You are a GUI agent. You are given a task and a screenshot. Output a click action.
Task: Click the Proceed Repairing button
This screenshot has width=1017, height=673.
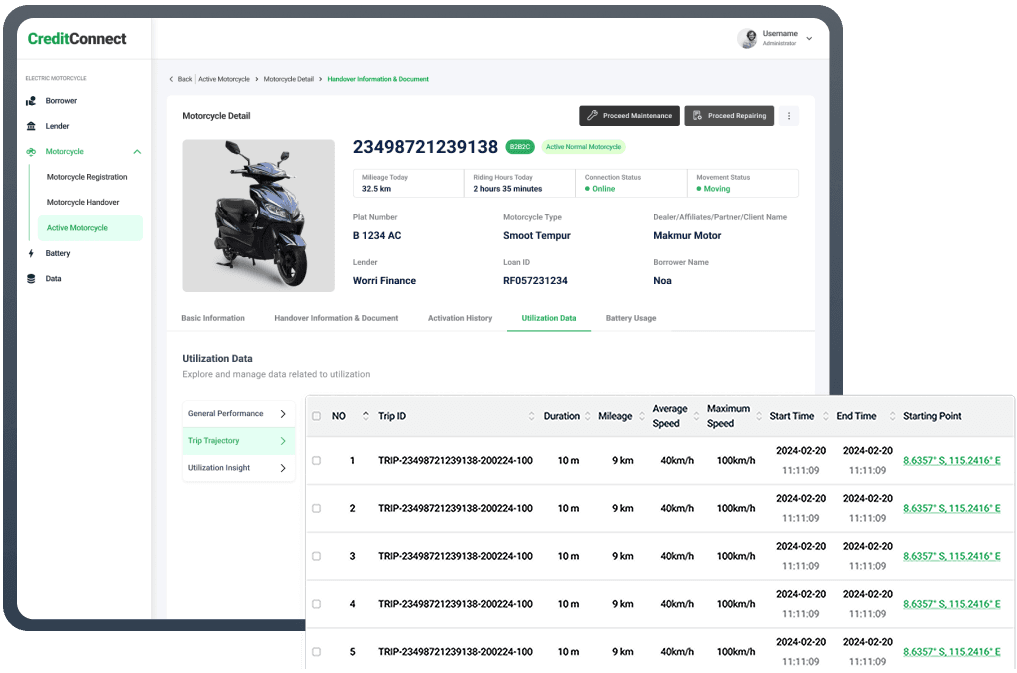click(x=729, y=116)
